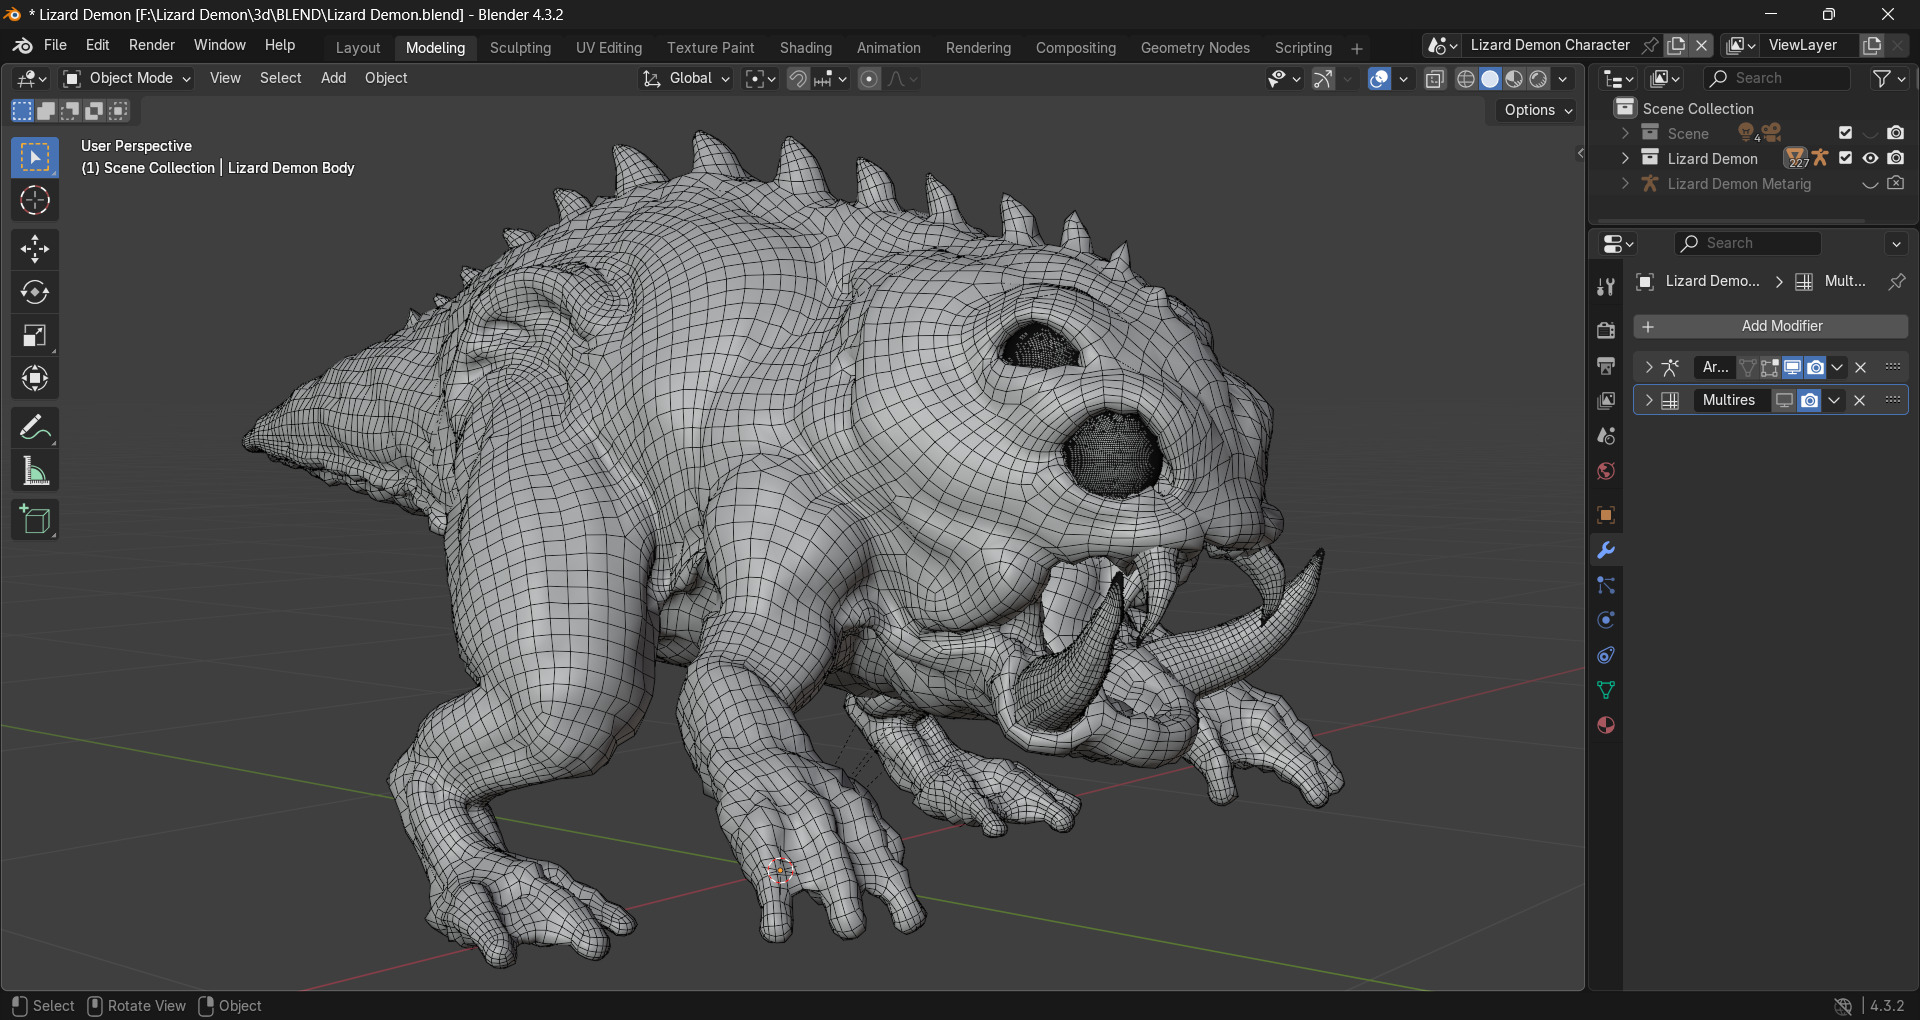
Task: Open the Material properties tab
Action: (1606, 725)
